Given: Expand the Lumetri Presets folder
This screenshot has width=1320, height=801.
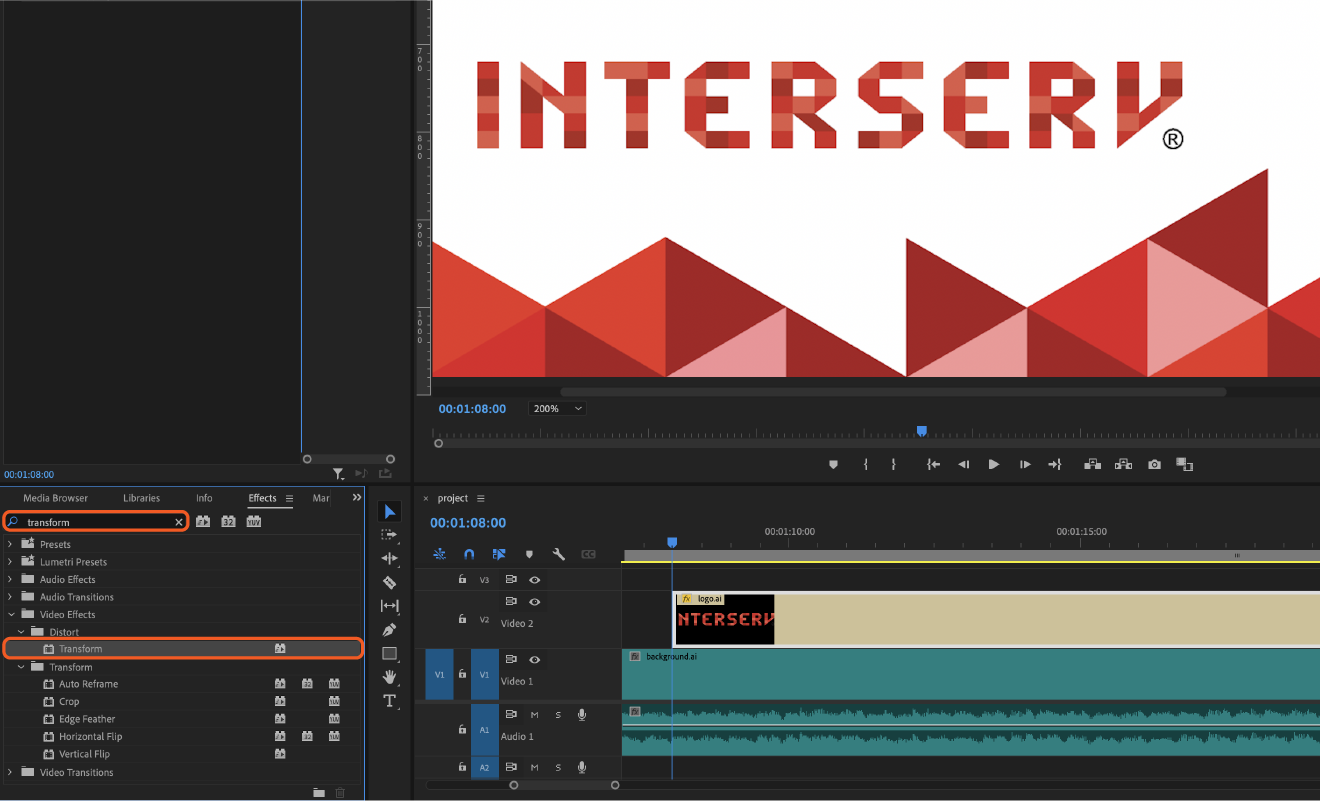Looking at the screenshot, I should coord(11,562).
